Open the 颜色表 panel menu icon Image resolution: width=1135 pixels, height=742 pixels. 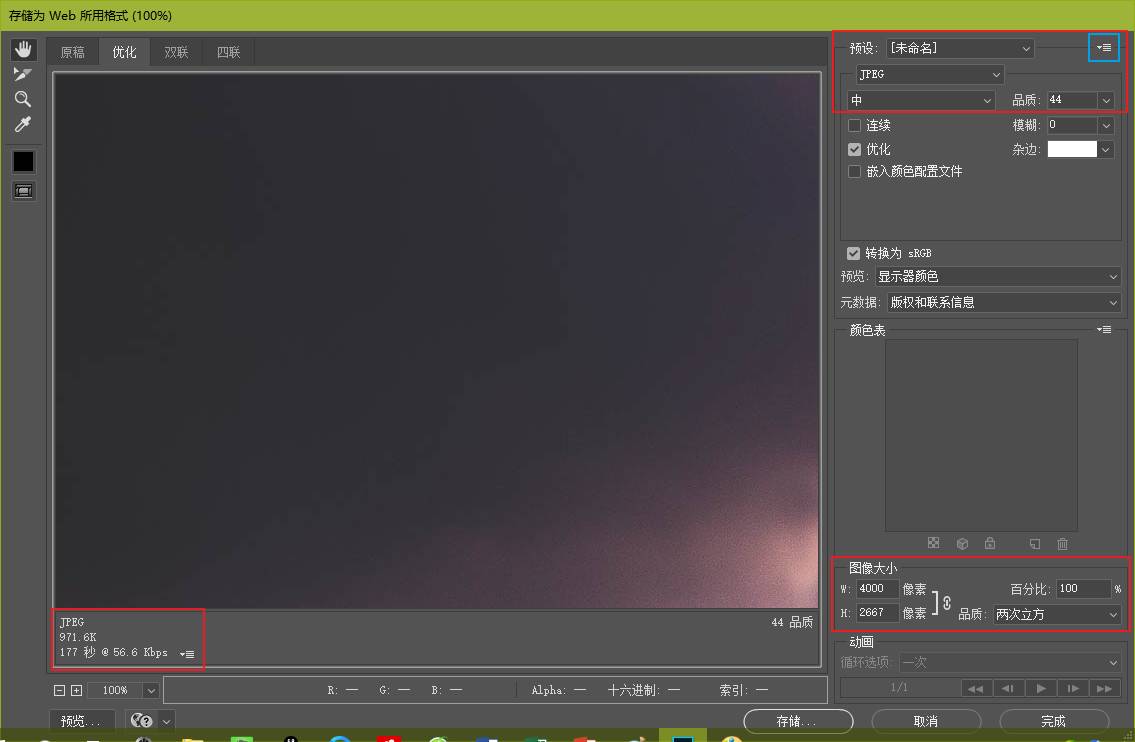pos(1104,329)
